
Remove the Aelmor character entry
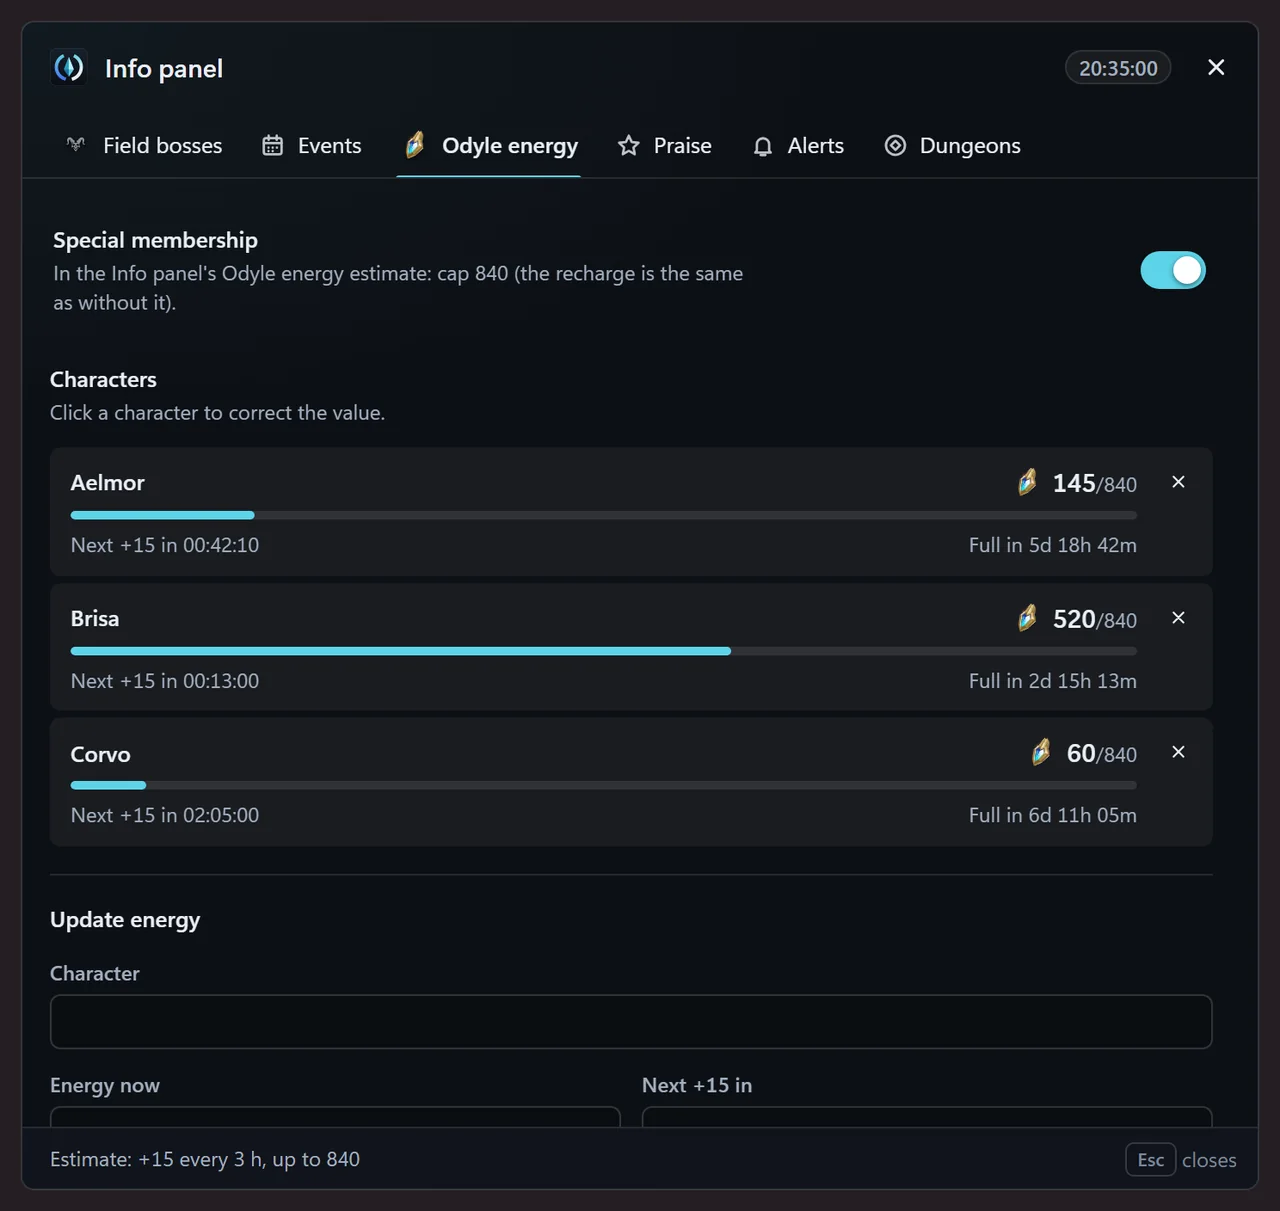click(x=1178, y=482)
